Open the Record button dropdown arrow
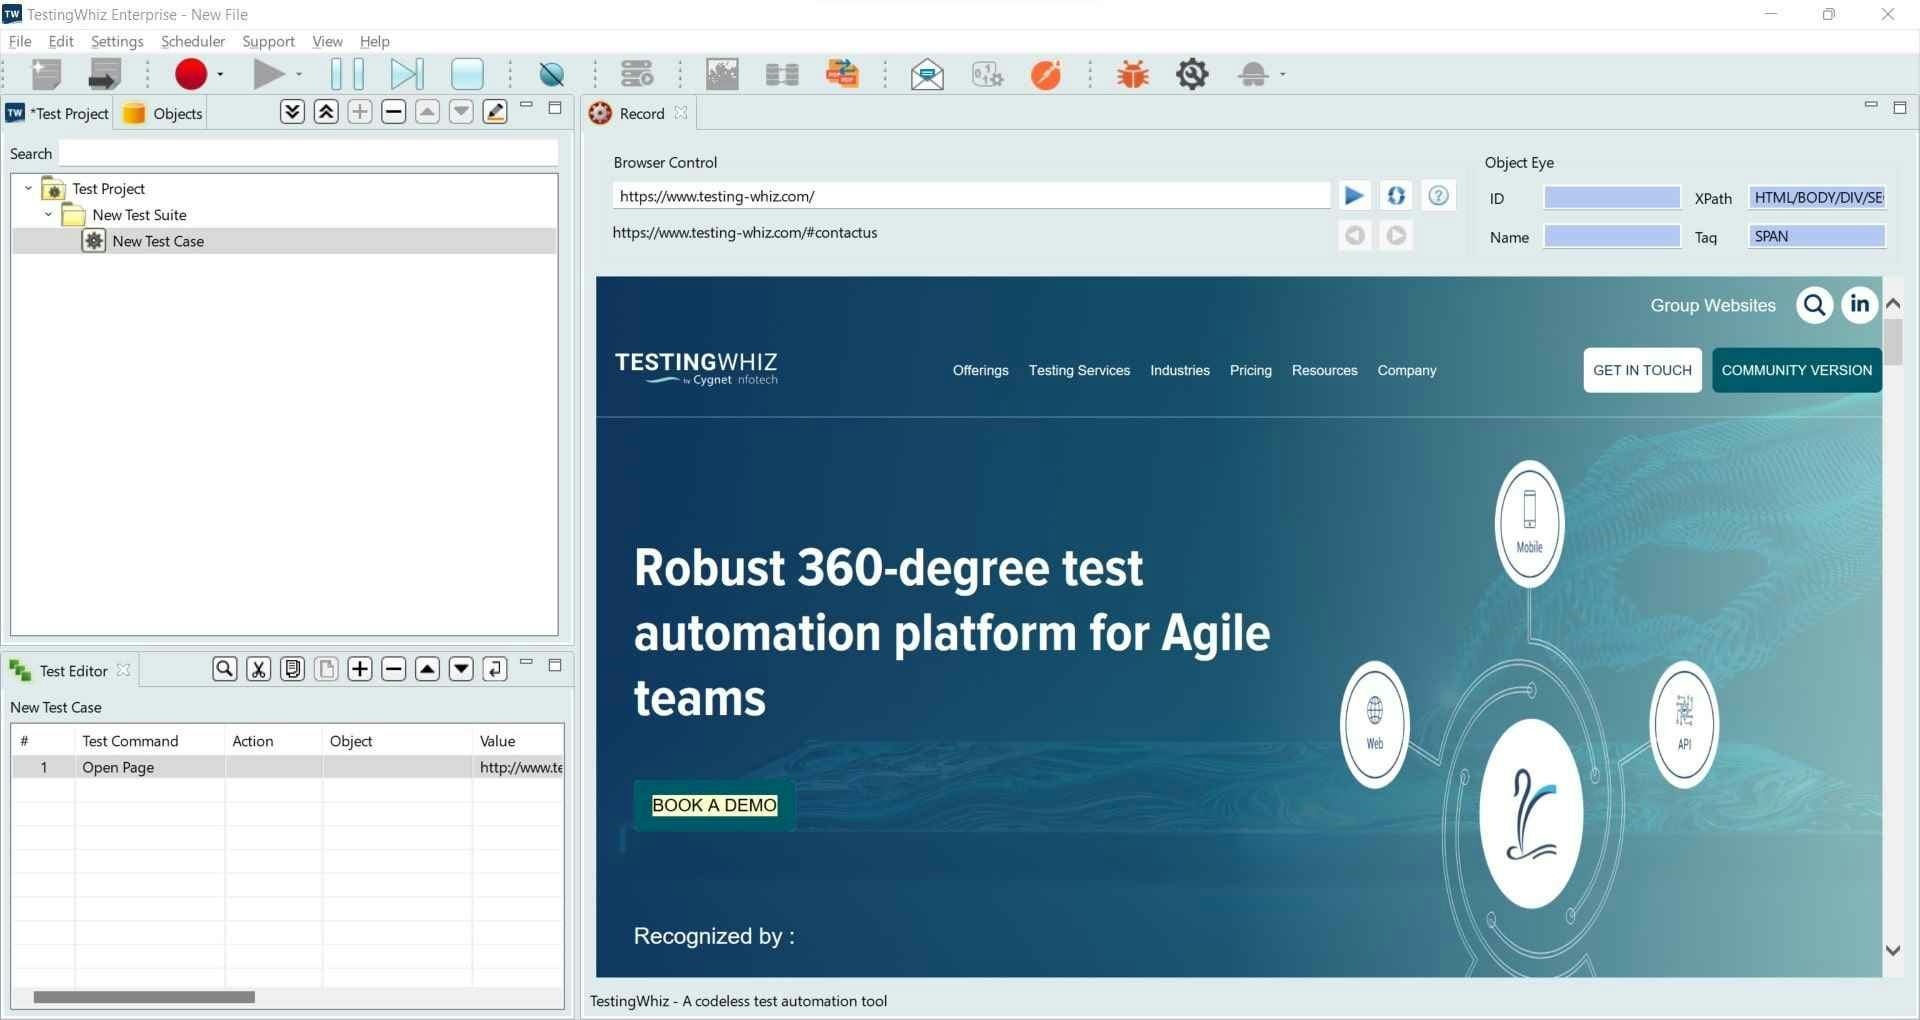Viewport: 1920px width, 1020px height. 220,74
